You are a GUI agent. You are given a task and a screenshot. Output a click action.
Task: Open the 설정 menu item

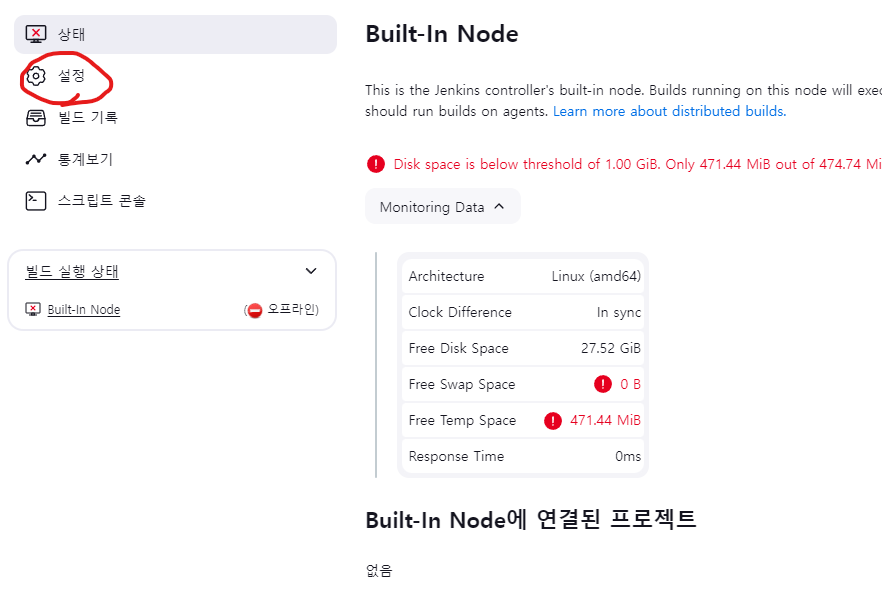(x=175, y=75)
